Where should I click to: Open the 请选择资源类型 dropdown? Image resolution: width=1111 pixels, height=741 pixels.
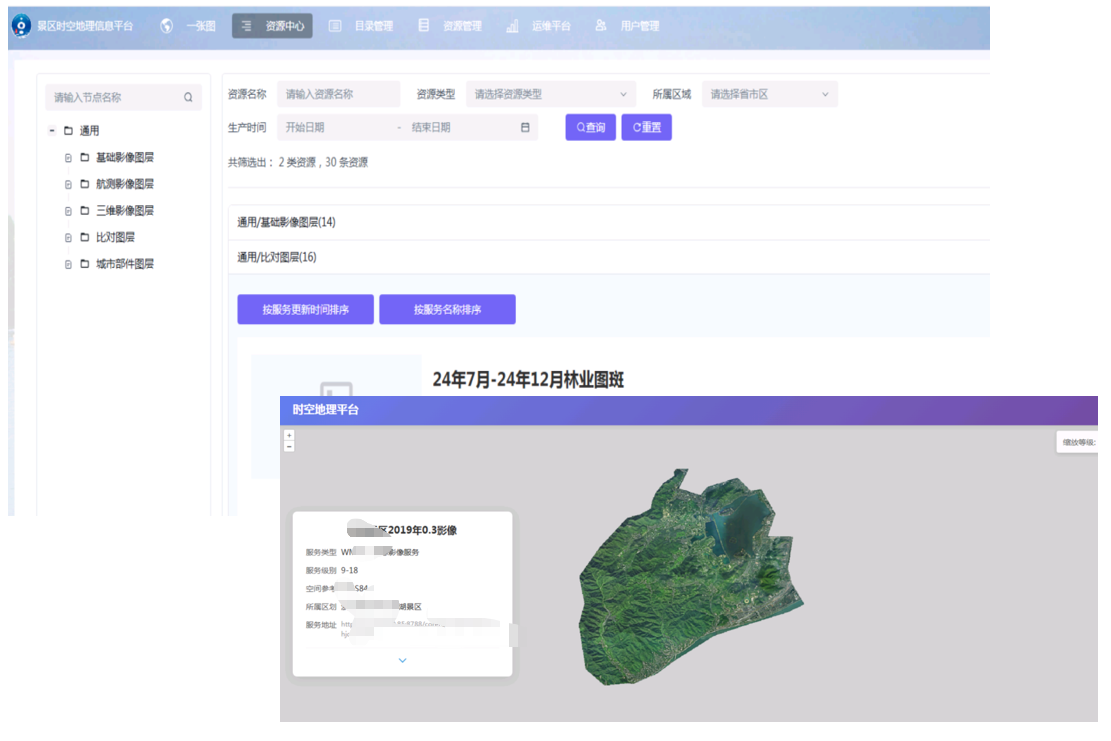(x=551, y=94)
